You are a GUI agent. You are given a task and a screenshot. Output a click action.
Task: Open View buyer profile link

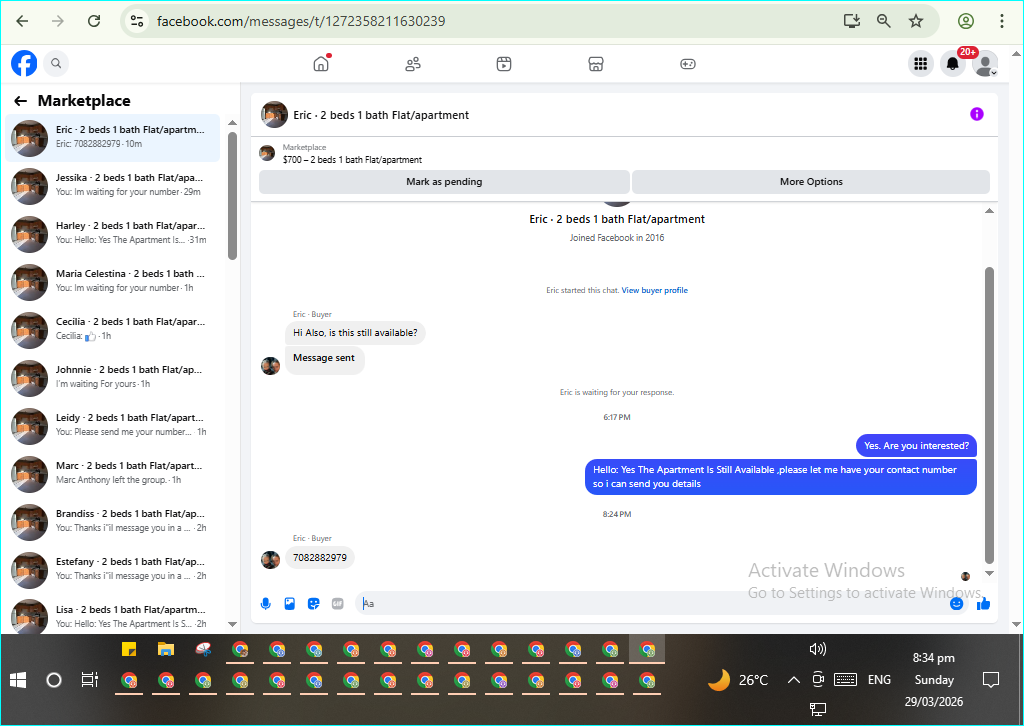[654, 291]
